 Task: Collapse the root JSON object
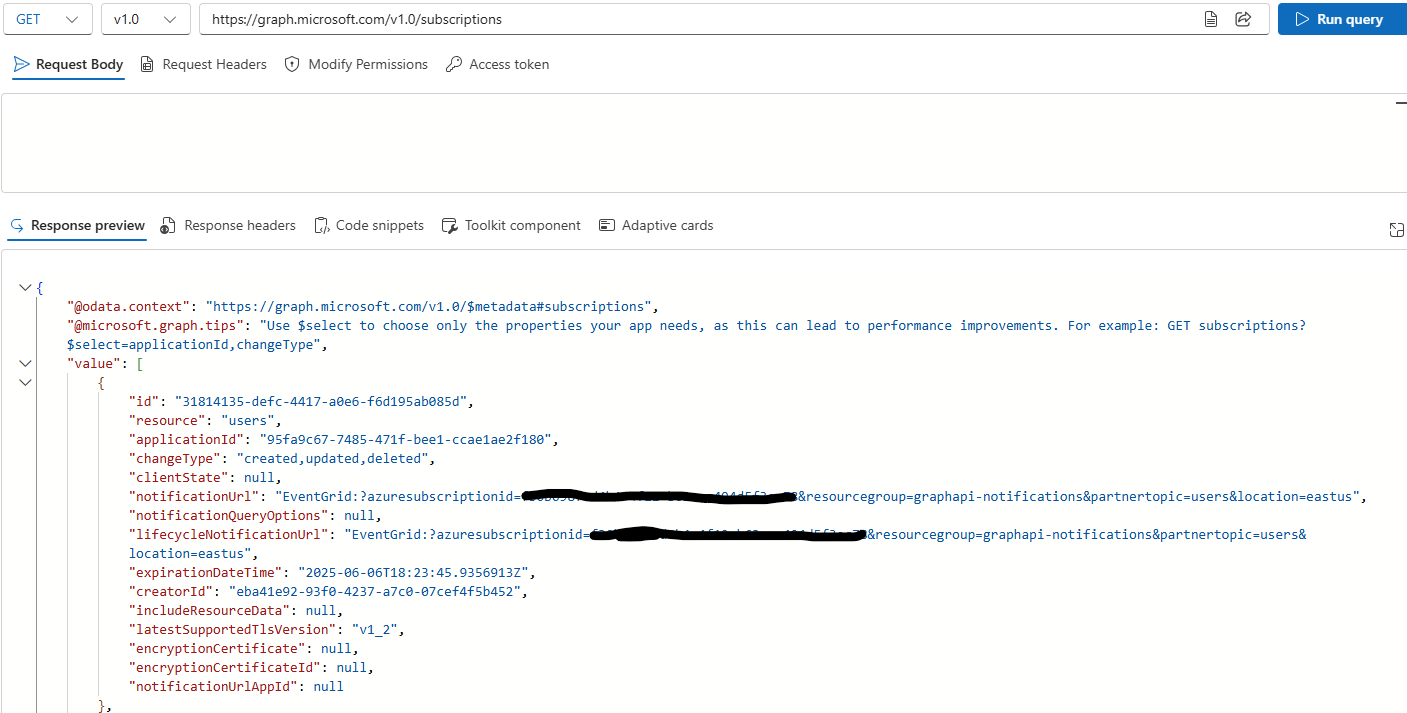pyautogui.click(x=25, y=288)
